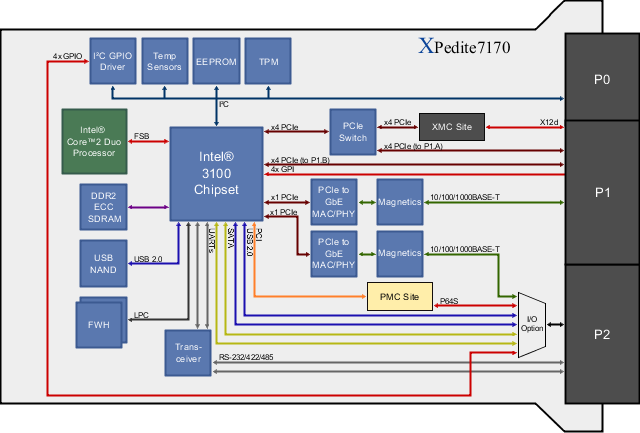This screenshot has width=640, height=433.
Task: Select the P1 connector block
Action: pos(602,192)
